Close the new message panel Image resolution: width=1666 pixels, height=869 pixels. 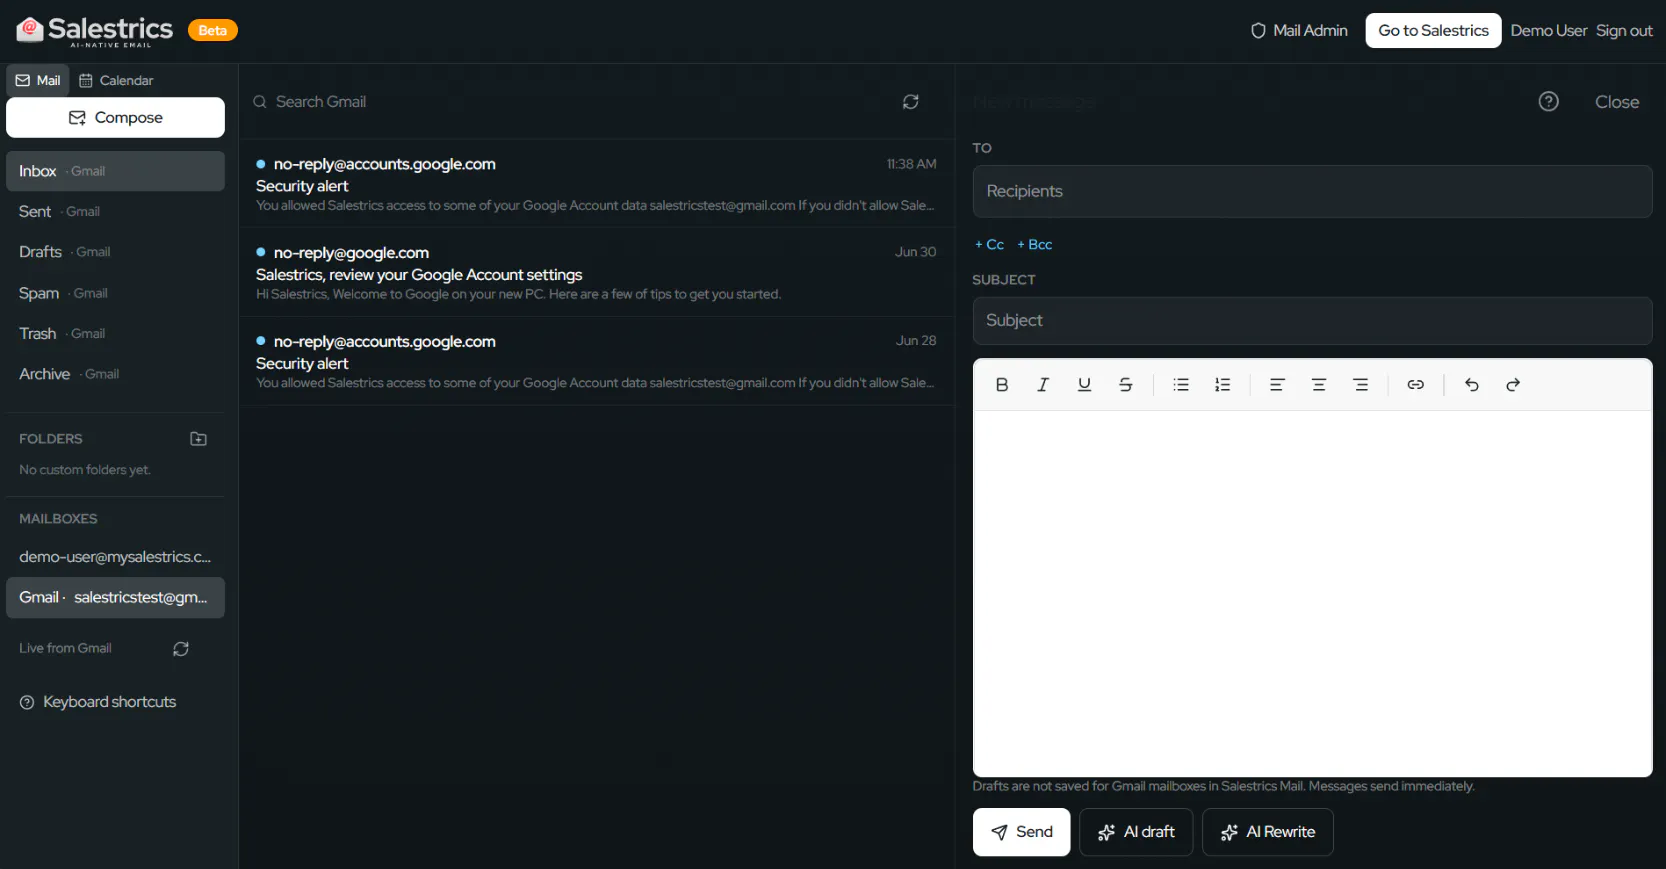coord(1617,102)
